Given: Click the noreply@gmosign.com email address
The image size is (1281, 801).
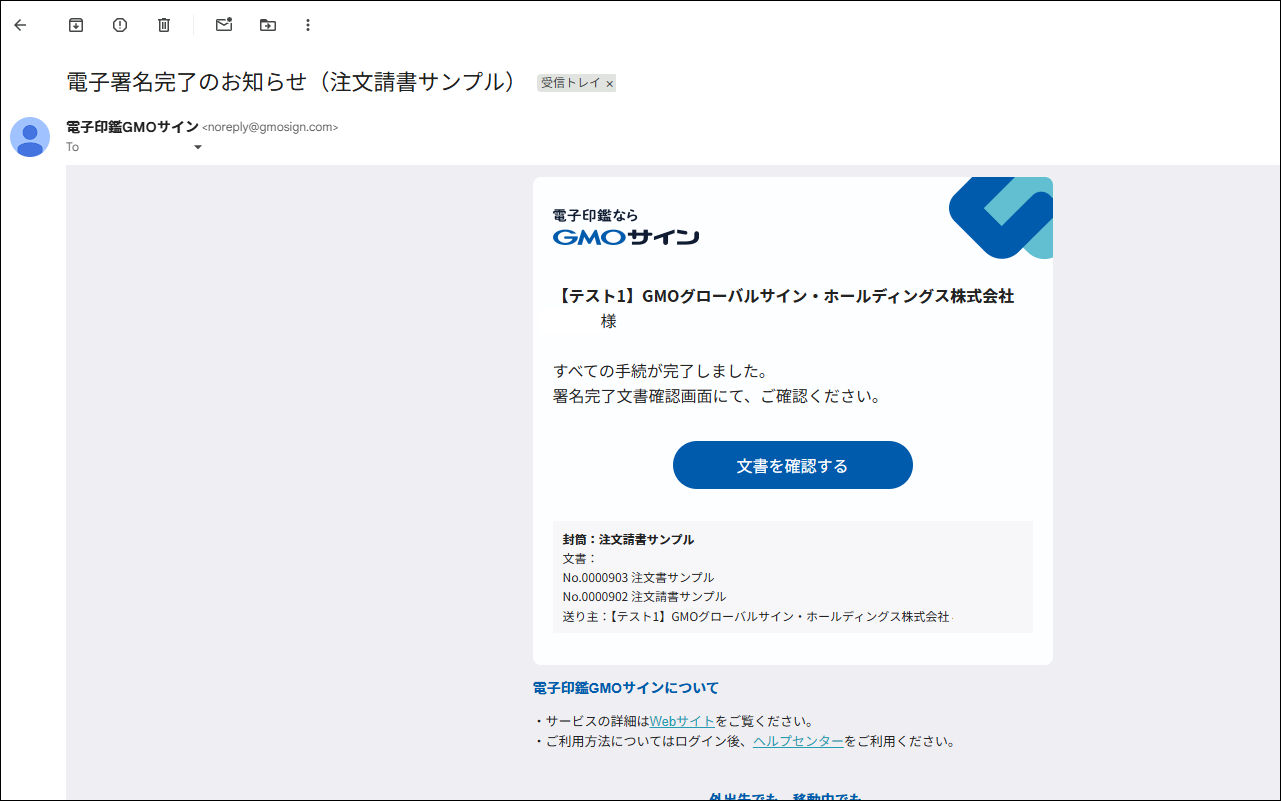Looking at the screenshot, I should tap(269, 128).
